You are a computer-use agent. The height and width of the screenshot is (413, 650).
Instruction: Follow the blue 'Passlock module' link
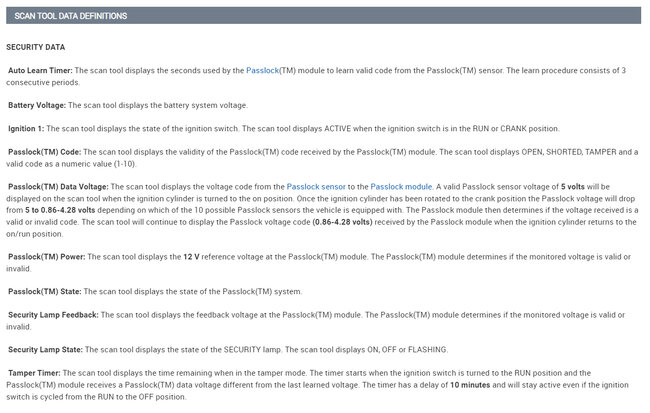pyautogui.click(x=401, y=186)
